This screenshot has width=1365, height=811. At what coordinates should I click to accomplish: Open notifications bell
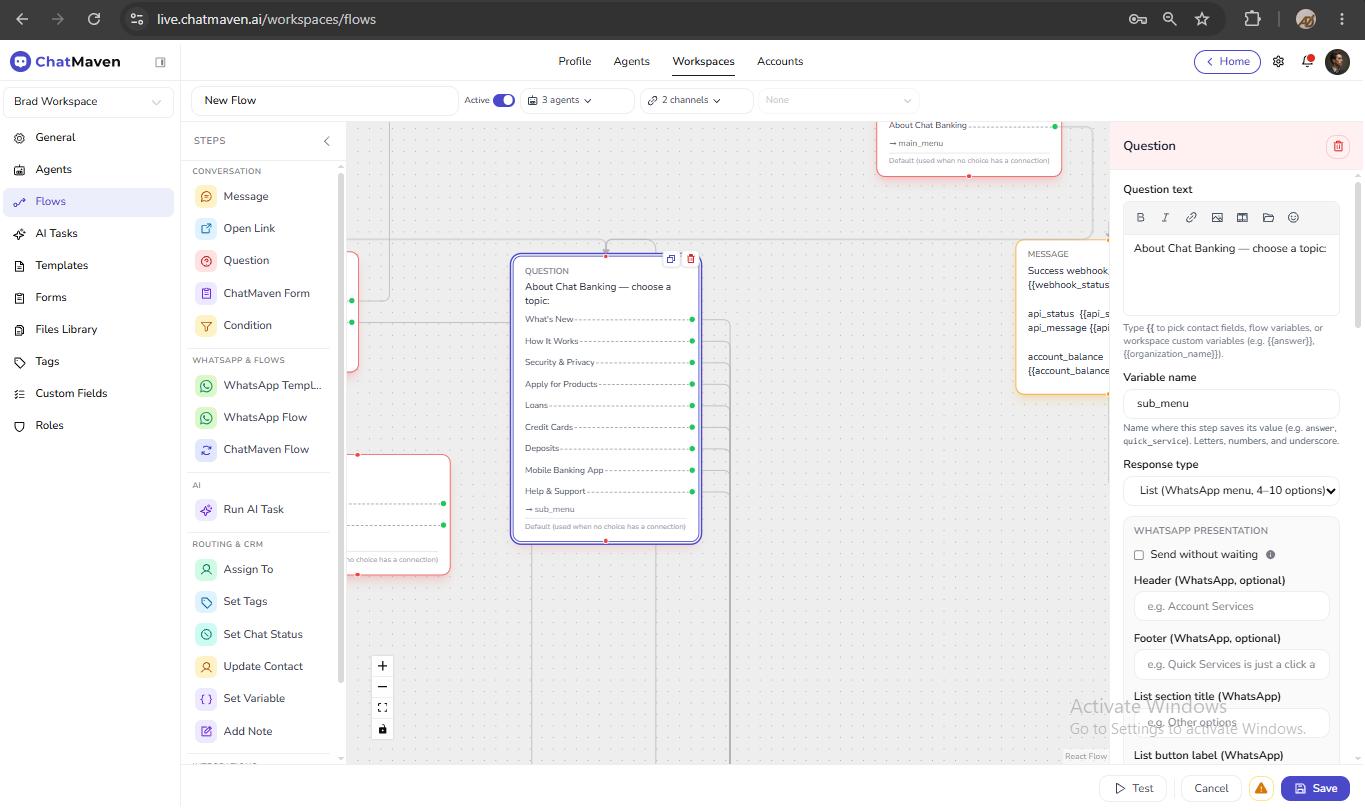point(1307,62)
